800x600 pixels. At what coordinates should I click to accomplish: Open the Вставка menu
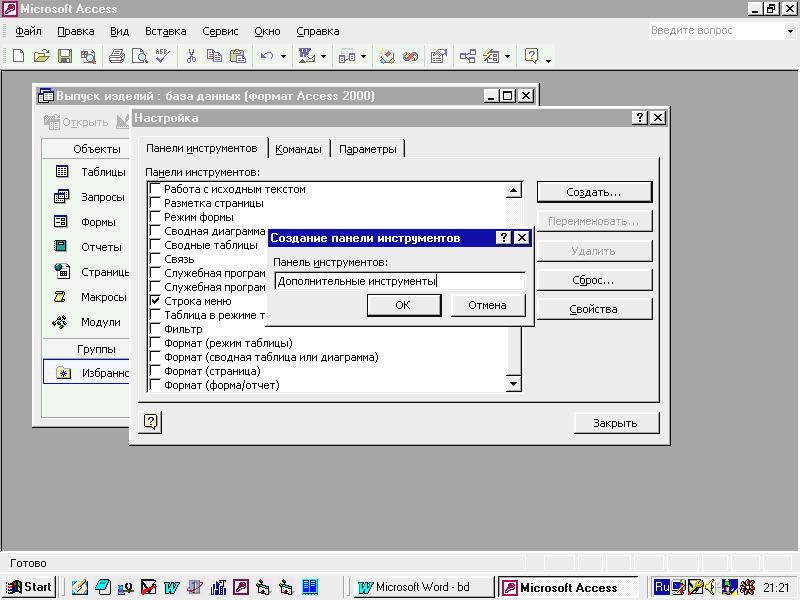[x=165, y=31]
